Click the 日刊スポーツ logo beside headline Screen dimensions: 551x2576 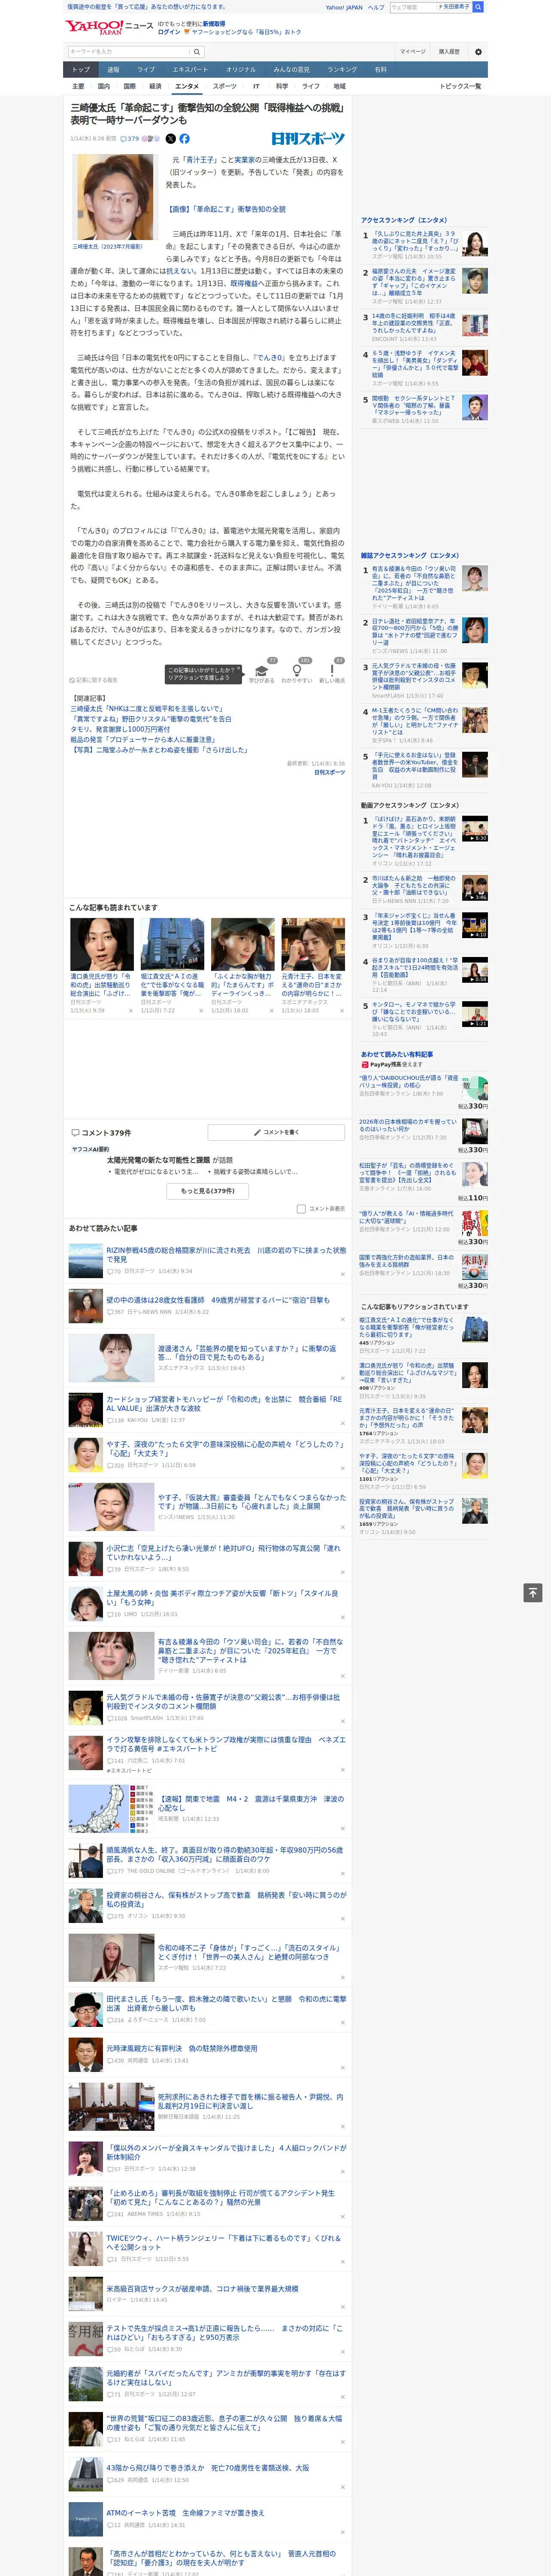tap(308, 139)
